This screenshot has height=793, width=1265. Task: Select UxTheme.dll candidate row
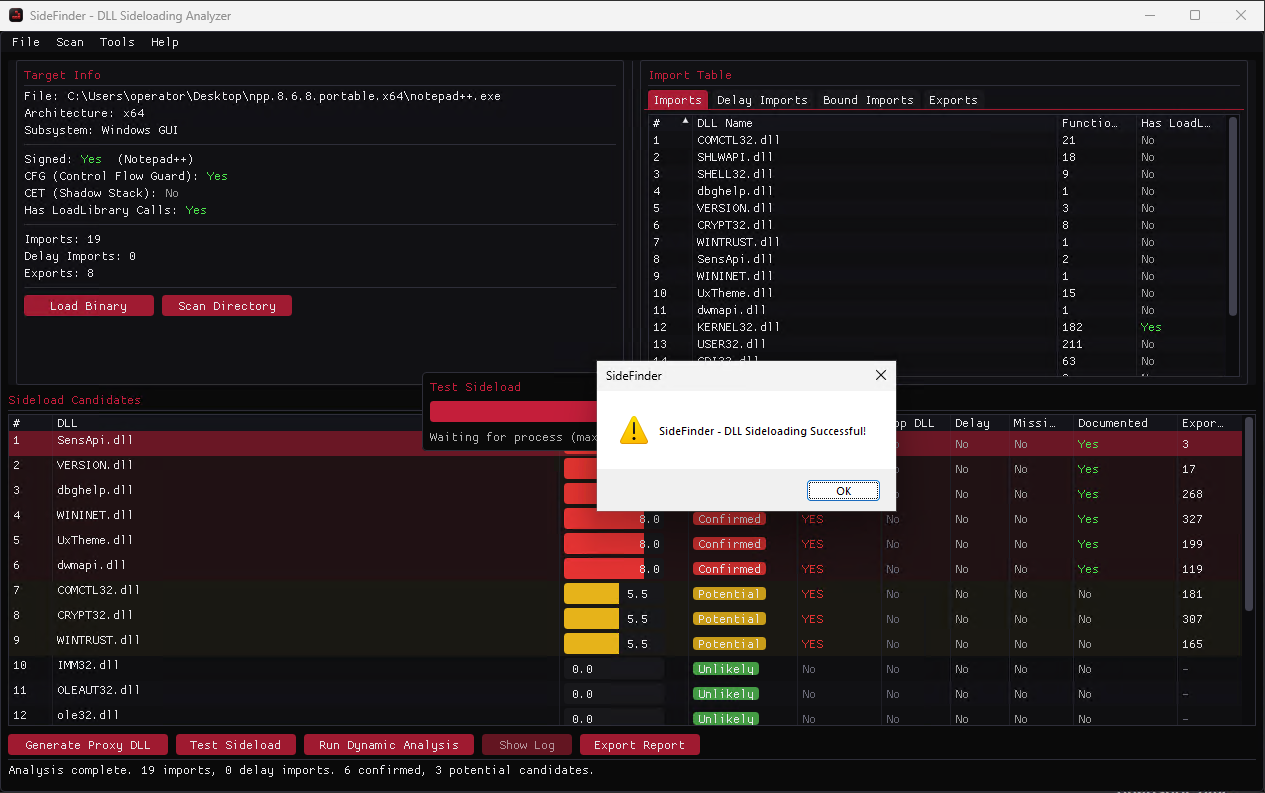click(x=625, y=543)
